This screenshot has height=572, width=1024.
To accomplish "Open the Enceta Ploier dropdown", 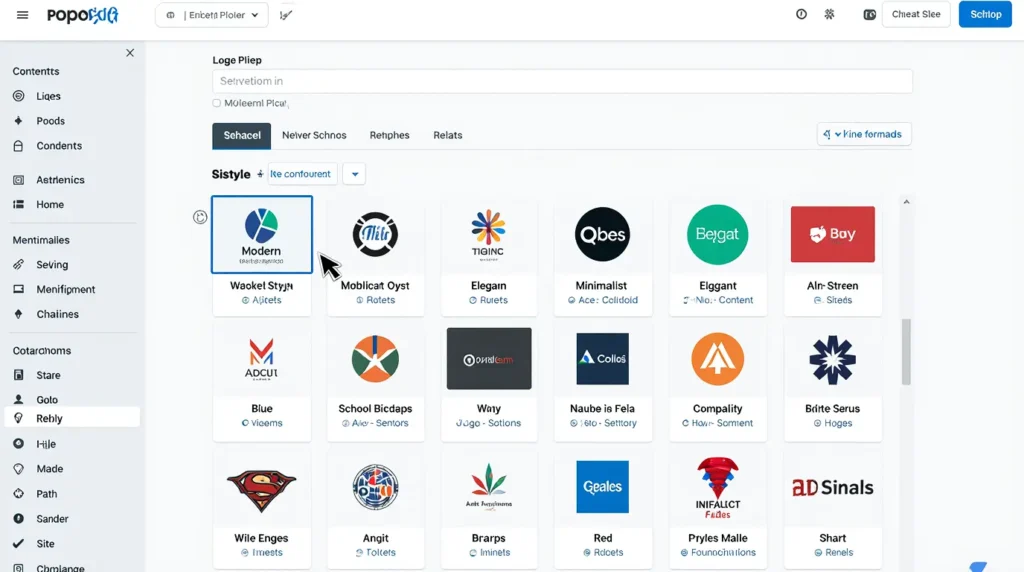I will click(x=212, y=15).
